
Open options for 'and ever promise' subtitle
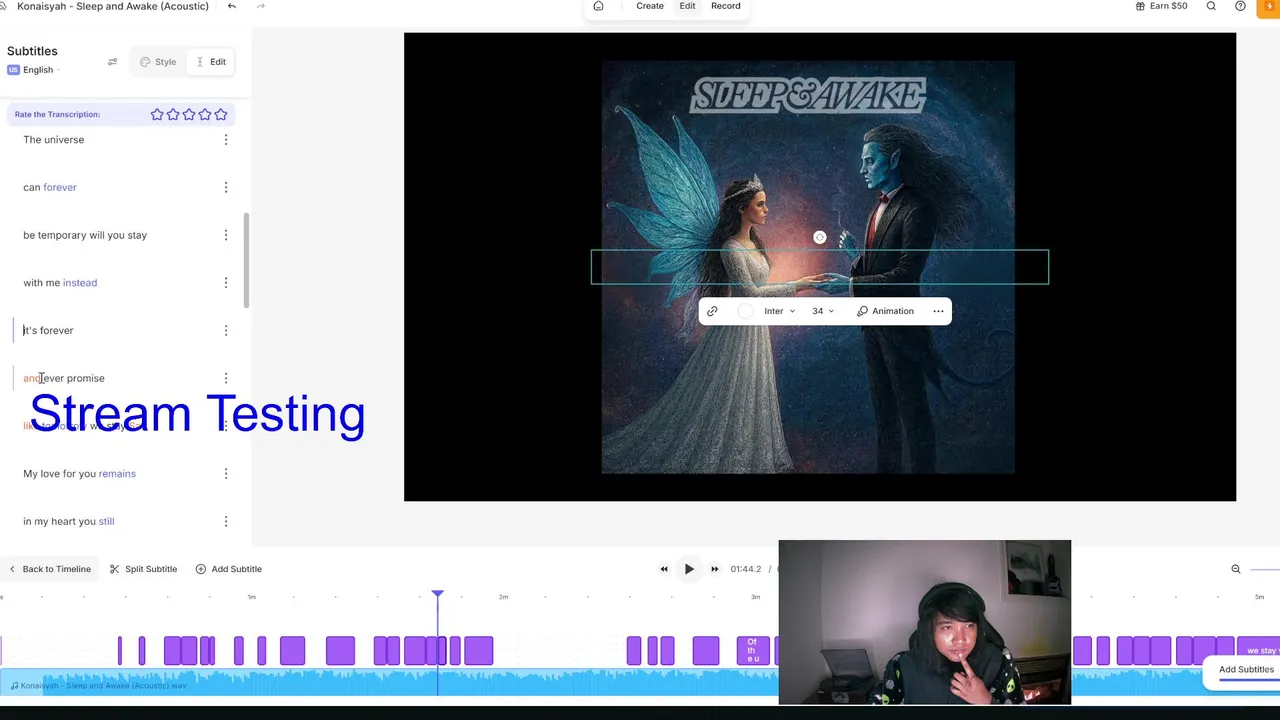(x=226, y=378)
